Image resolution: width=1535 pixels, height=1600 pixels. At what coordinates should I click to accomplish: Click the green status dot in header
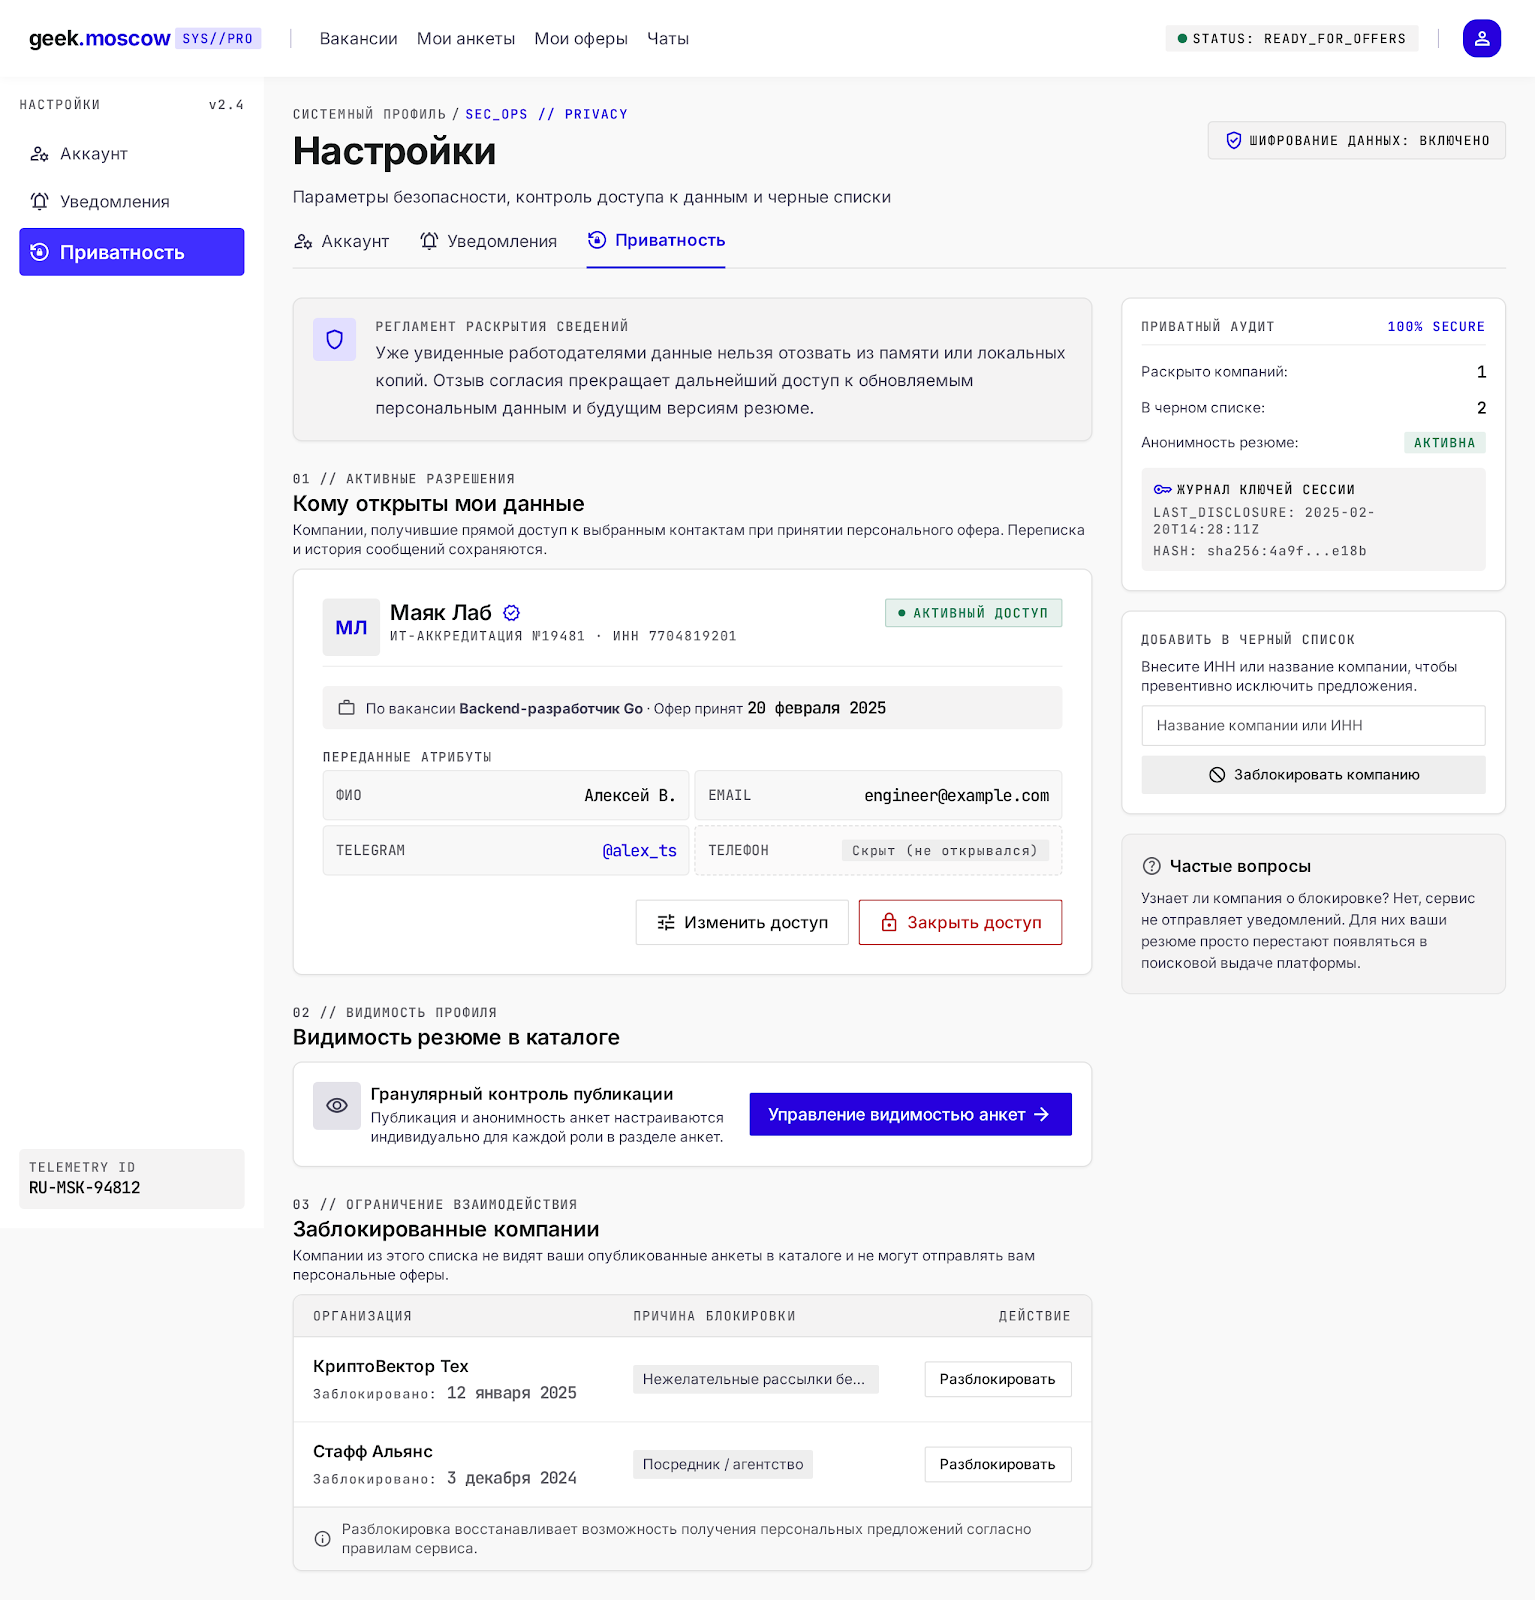click(1182, 39)
